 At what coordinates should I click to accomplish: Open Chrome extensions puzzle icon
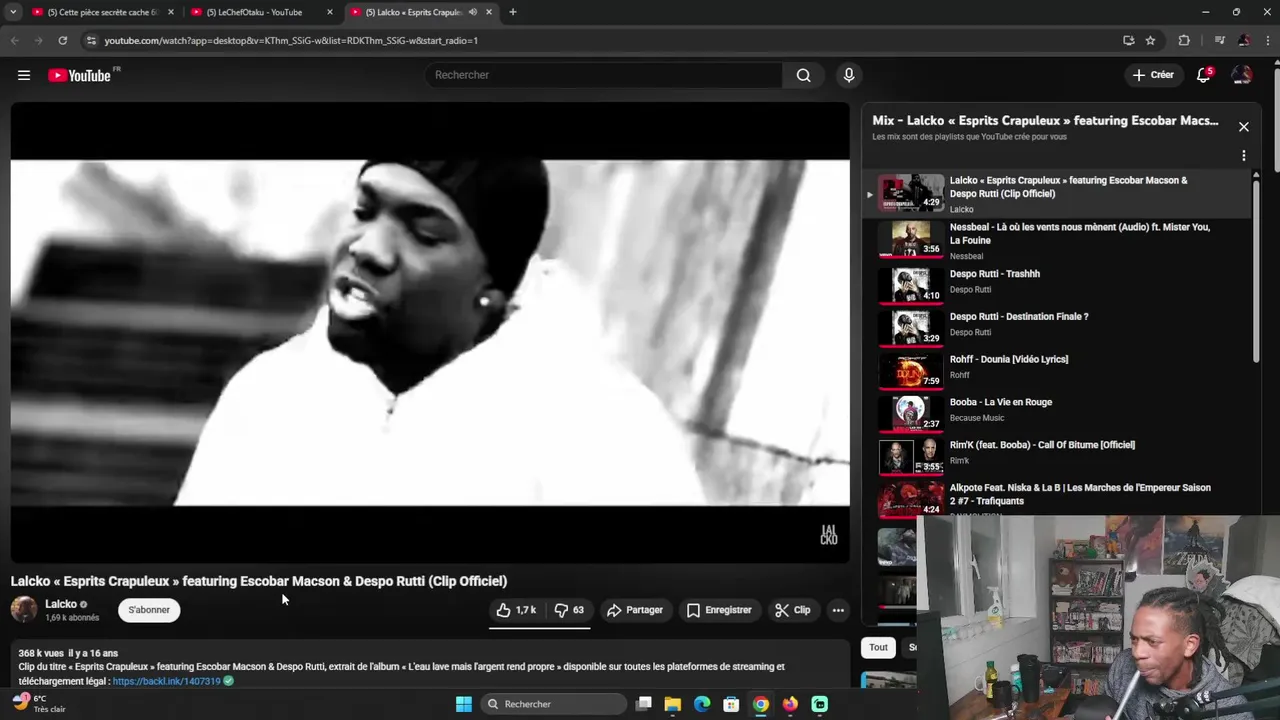[x=1184, y=41]
